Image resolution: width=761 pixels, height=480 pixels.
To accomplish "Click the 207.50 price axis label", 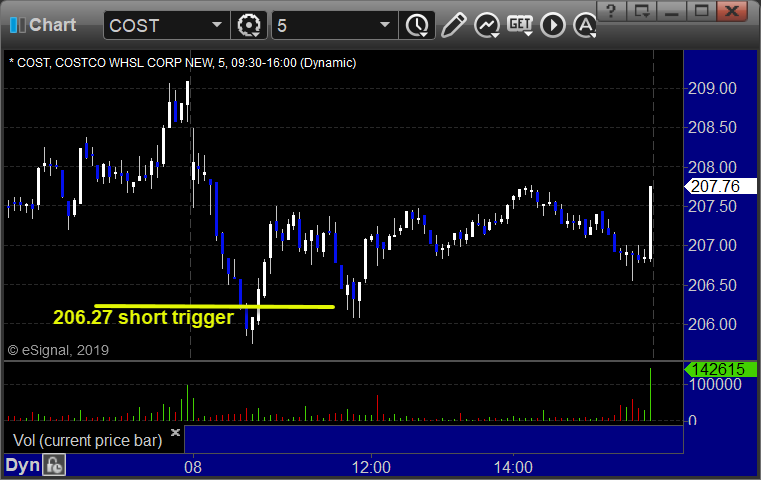I will [712, 206].
